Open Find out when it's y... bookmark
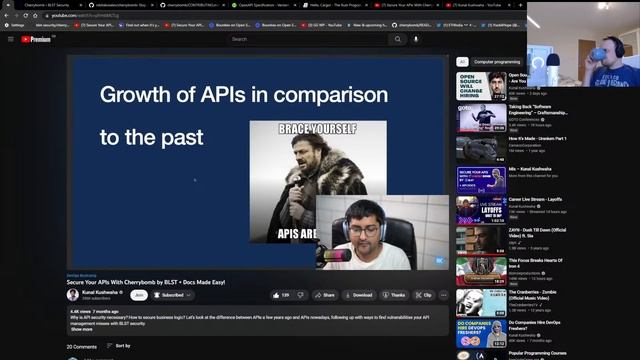The width and height of the screenshot is (640, 360). [140, 25]
